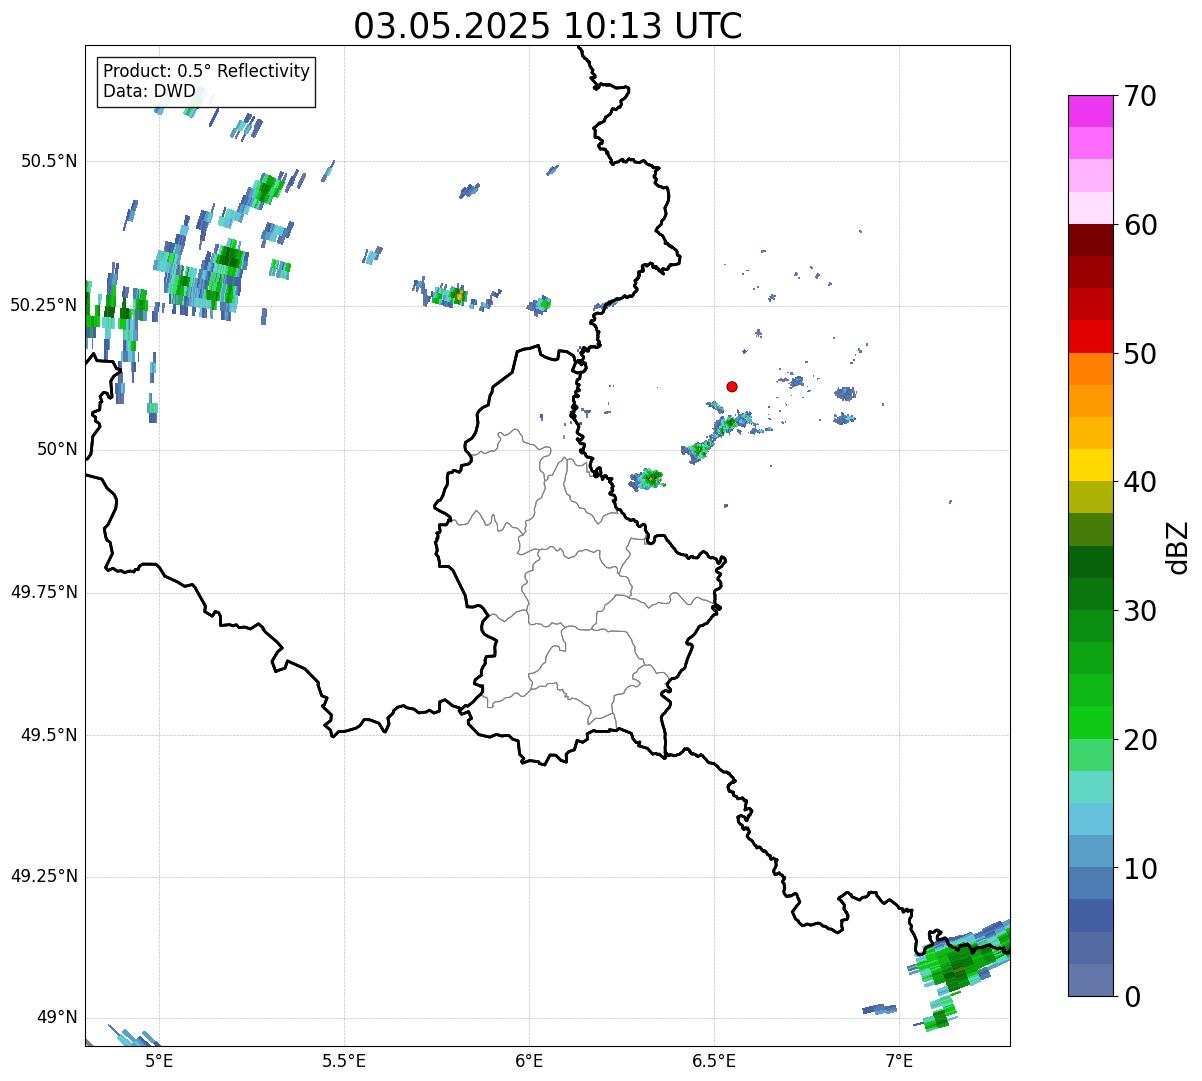Click the colorbar tick label 40
This screenshot has width=1202, height=1081.
click(1141, 482)
